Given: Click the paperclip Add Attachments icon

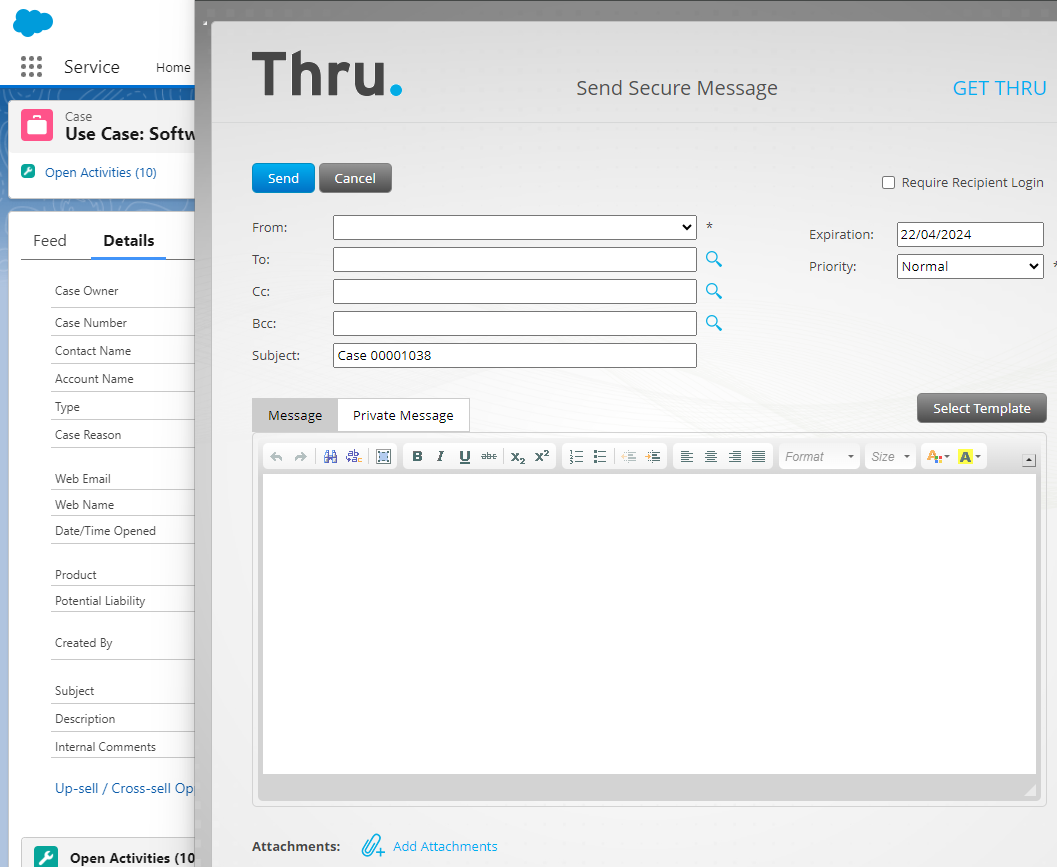Looking at the screenshot, I should (373, 846).
